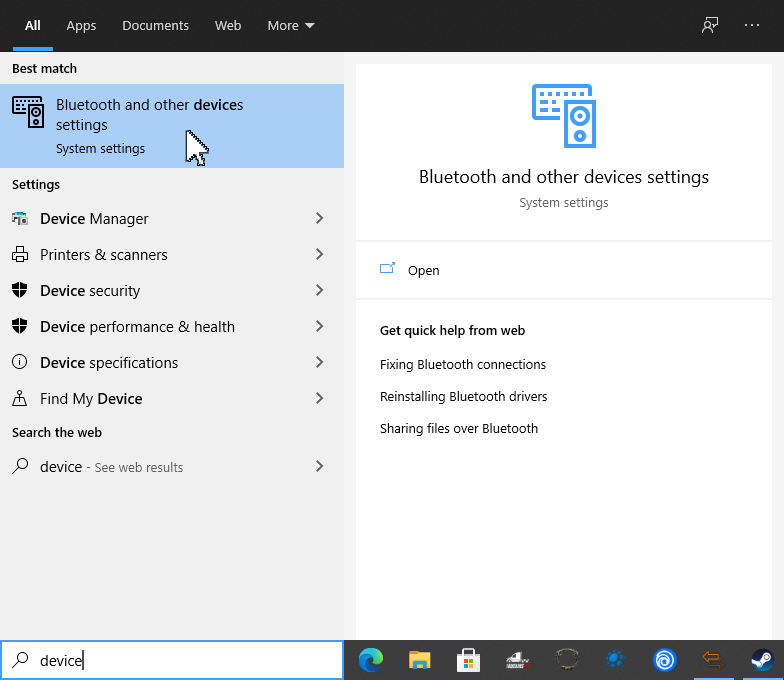
Task: Open the Ubisoft Connect taskbar icon
Action: (664, 660)
